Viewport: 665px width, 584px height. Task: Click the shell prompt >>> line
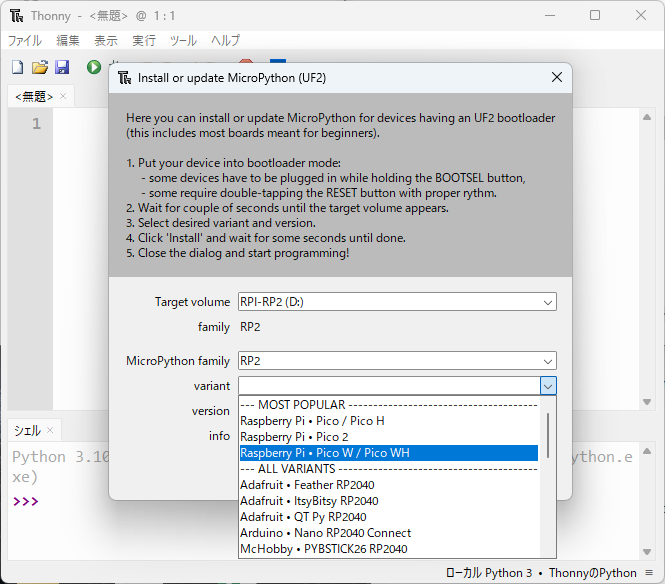click(26, 501)
